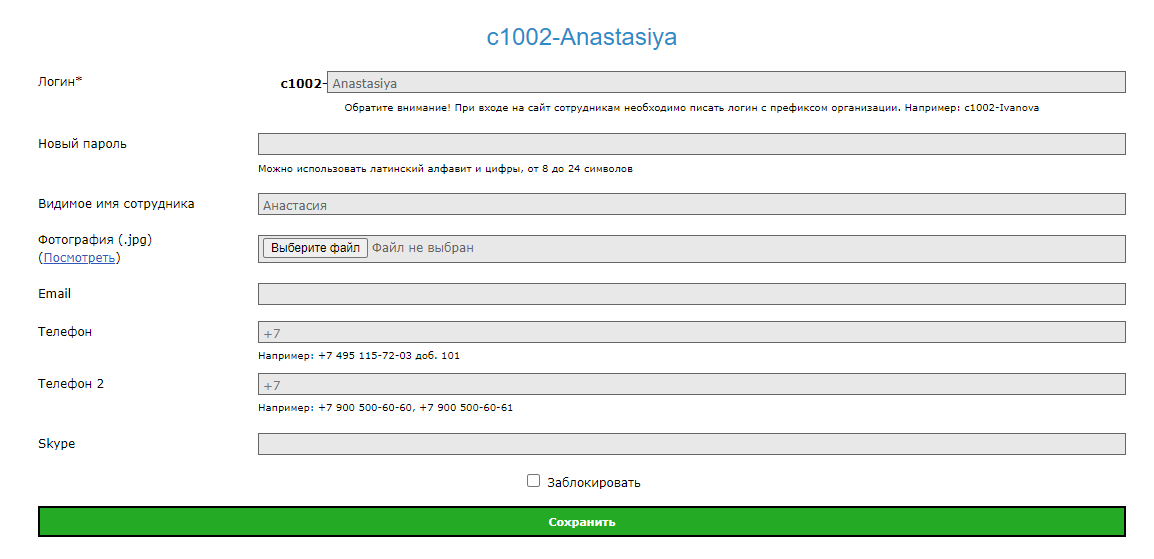Click the Email field label

(54, 294)
